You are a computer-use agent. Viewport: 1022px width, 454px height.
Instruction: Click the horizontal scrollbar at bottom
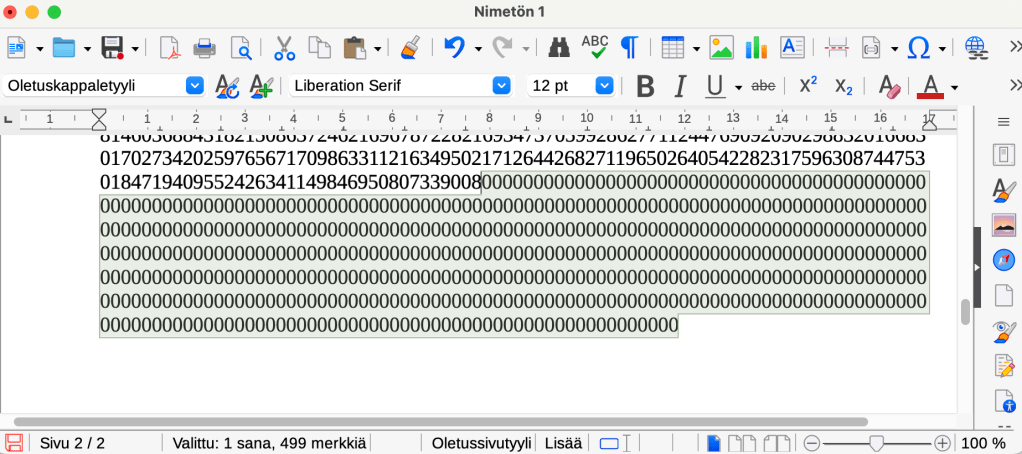440,422
